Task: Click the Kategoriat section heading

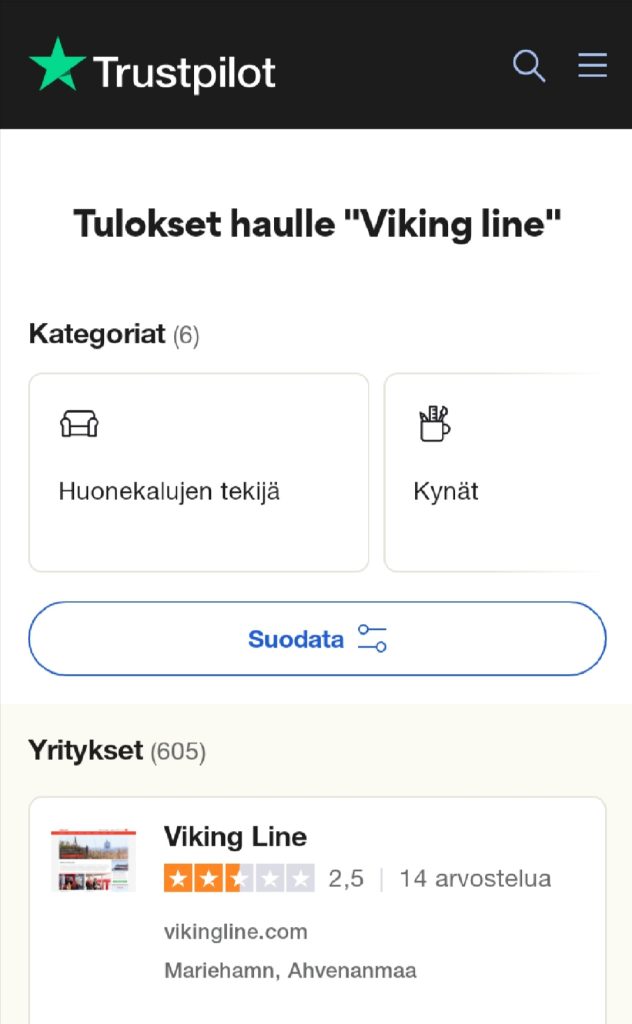Action: (x=97, y=334)
